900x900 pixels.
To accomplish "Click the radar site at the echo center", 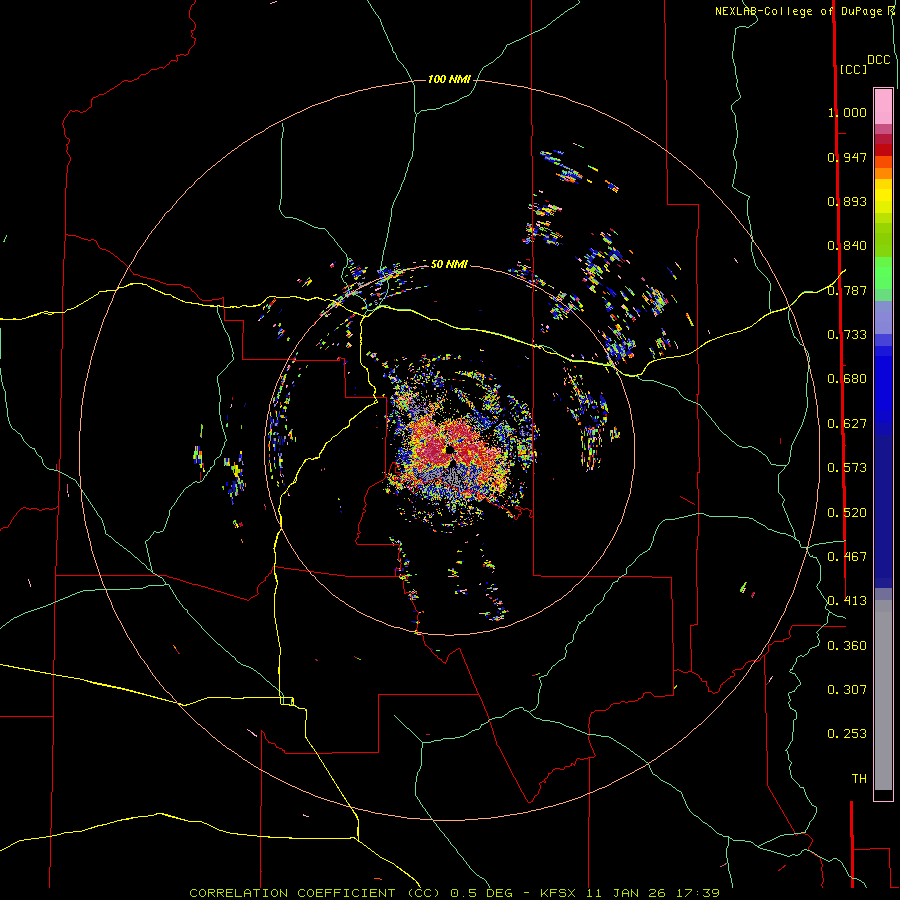I will [450, 450].
